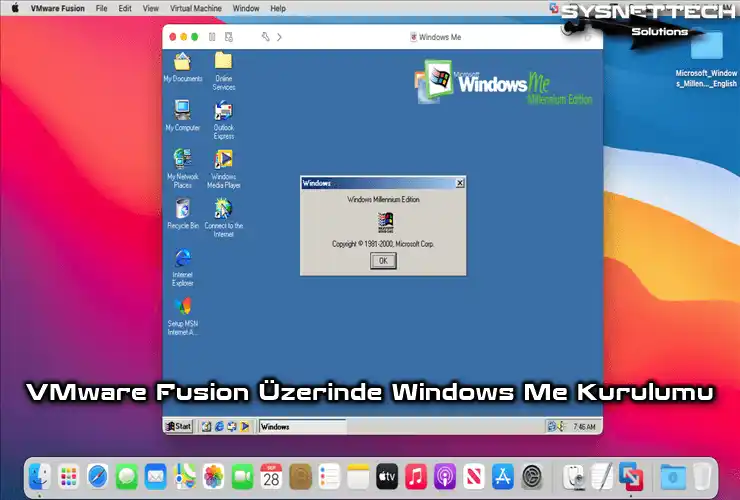Select the Windows taskbar button

point(303,427)
